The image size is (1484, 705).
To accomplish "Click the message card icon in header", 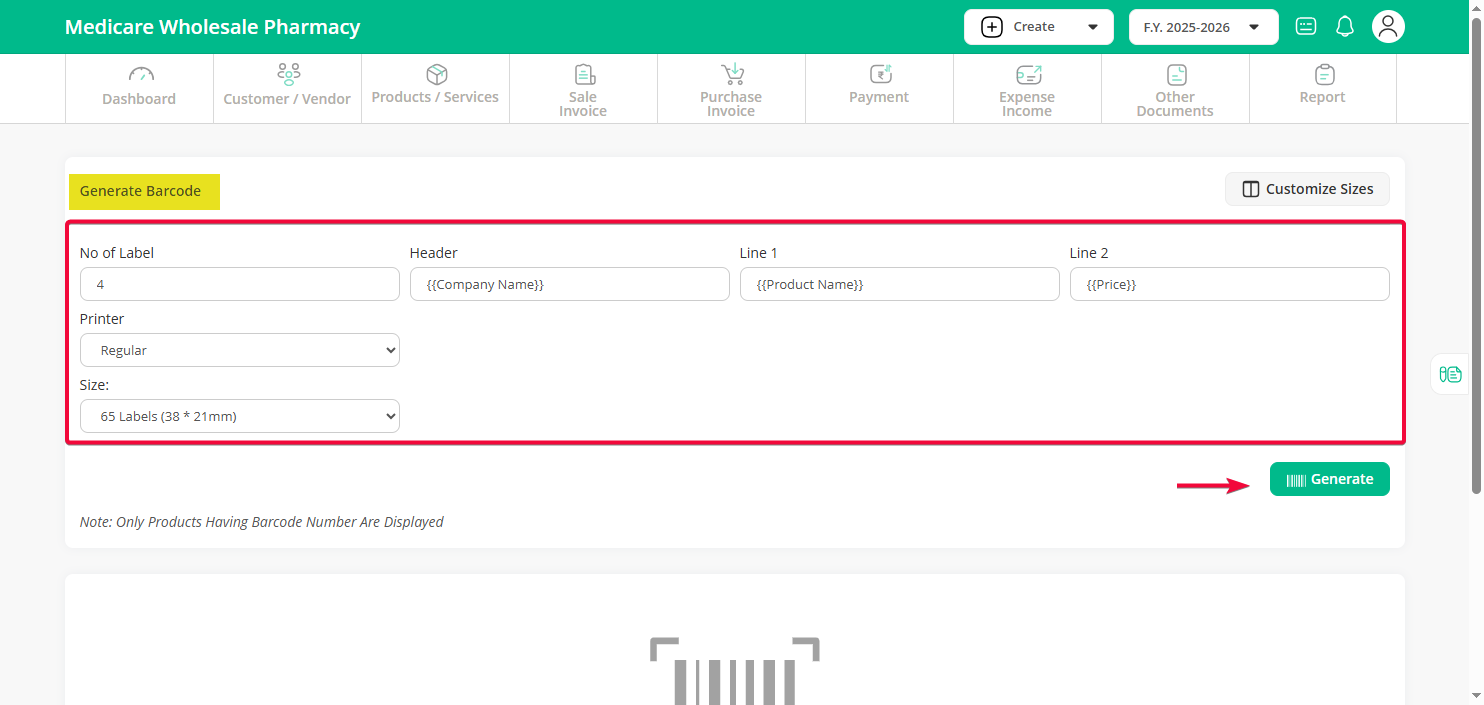I will (1305, 27).
